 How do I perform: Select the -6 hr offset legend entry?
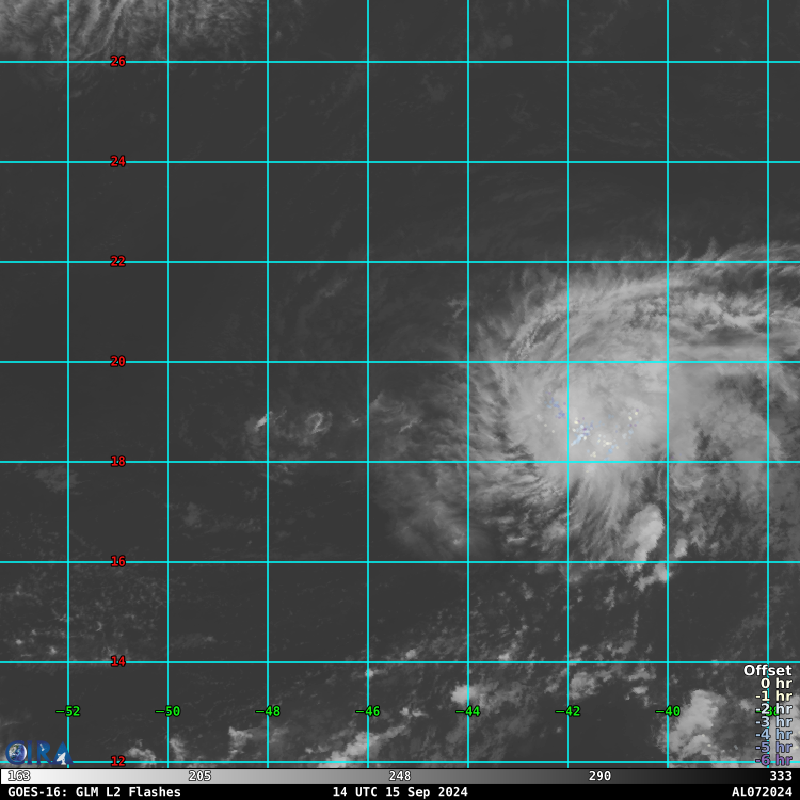click(773, 760)
